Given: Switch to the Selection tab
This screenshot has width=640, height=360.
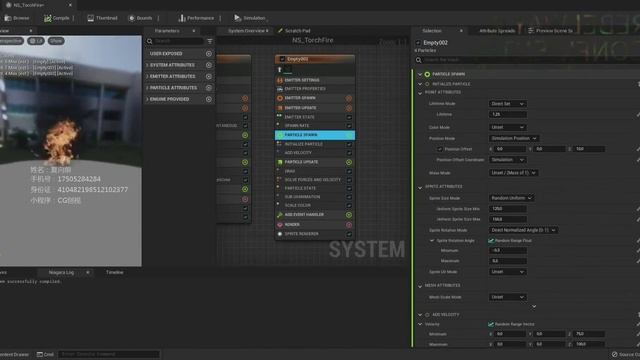Looking at the screenshot, I should point(432,31).
